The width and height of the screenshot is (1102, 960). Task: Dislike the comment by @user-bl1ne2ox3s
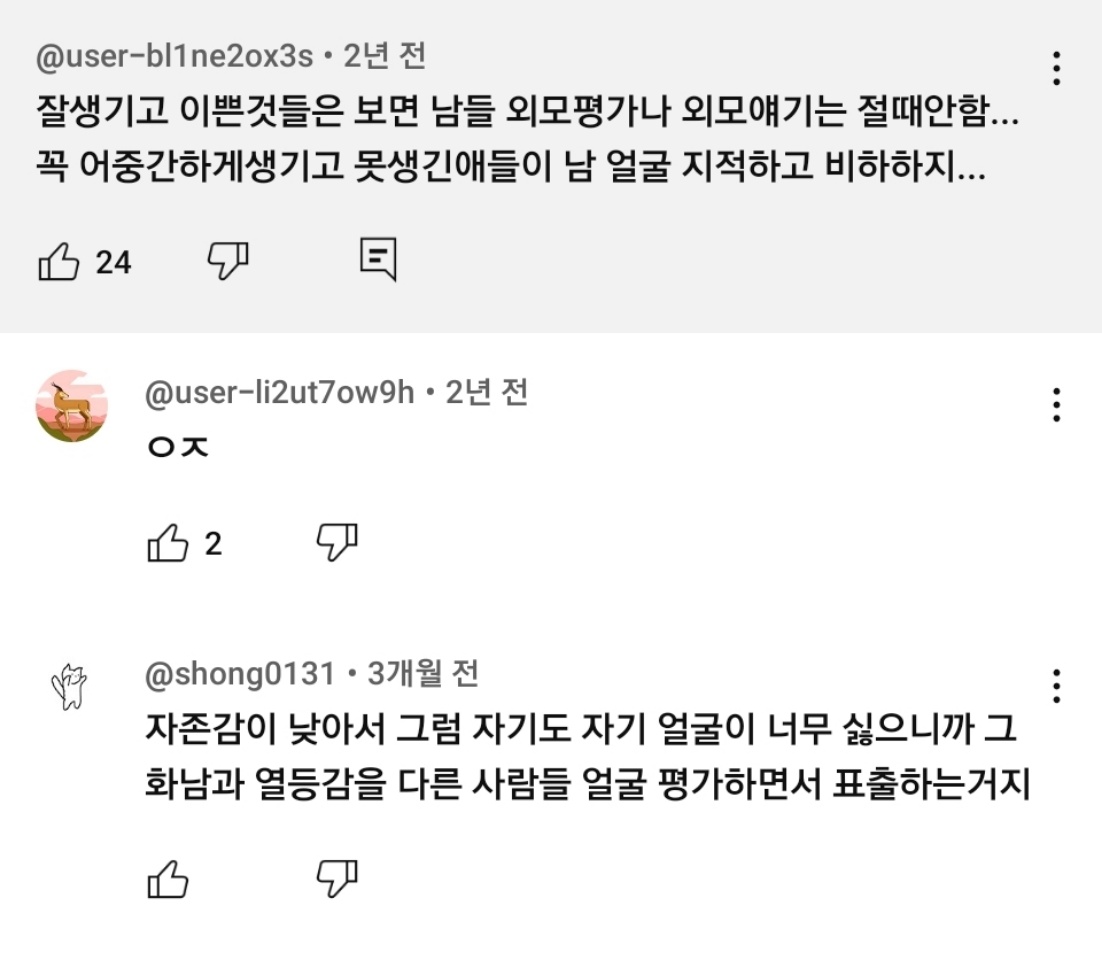click(x=227, y=261)
